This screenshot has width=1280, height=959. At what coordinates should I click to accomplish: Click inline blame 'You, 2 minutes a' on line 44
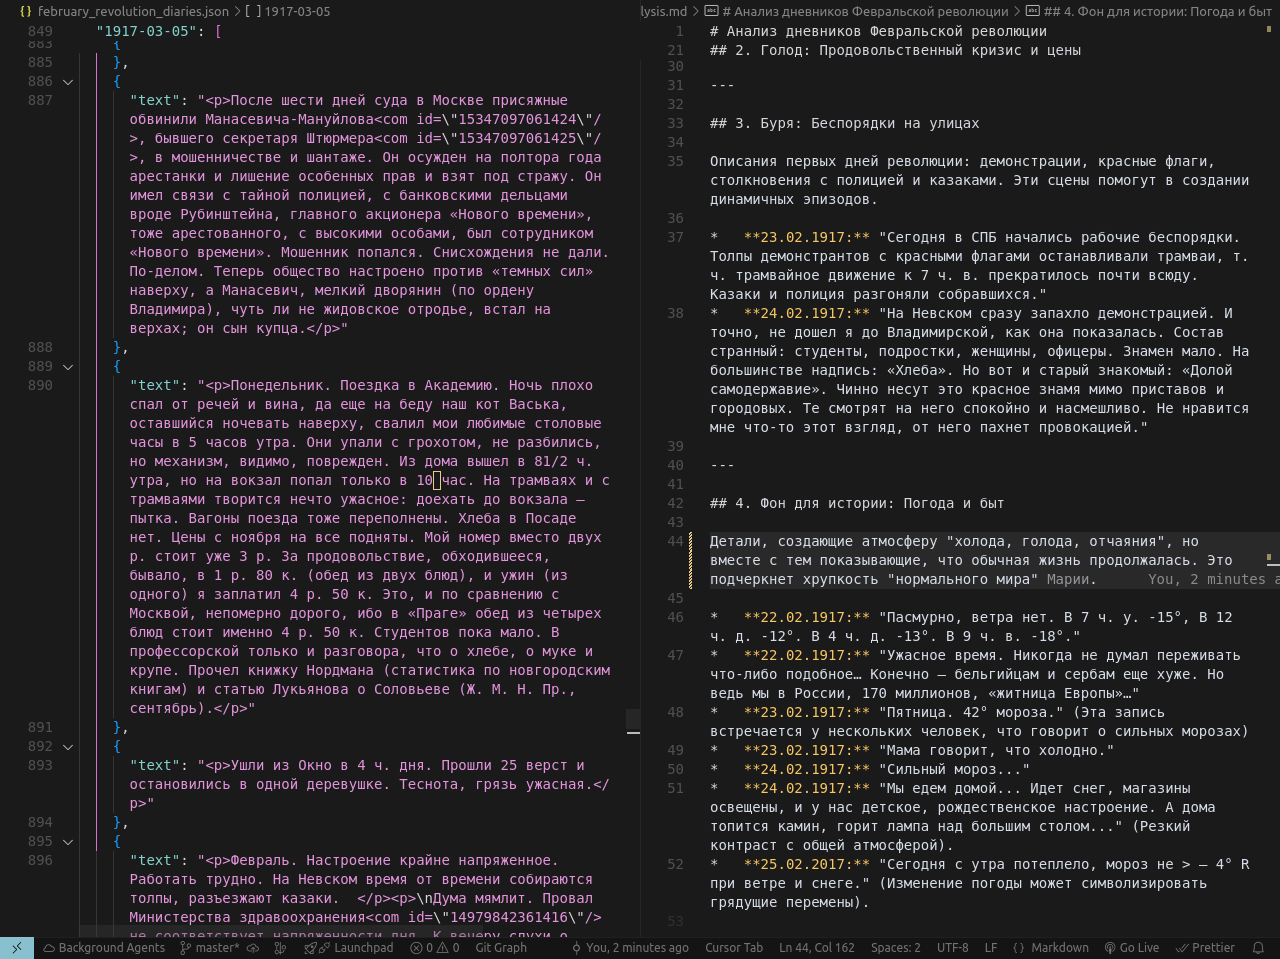[1213, 579]
